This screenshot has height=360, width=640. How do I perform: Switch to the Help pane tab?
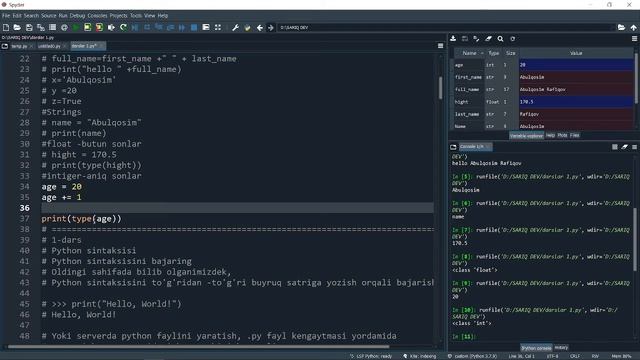coord(550,135)
